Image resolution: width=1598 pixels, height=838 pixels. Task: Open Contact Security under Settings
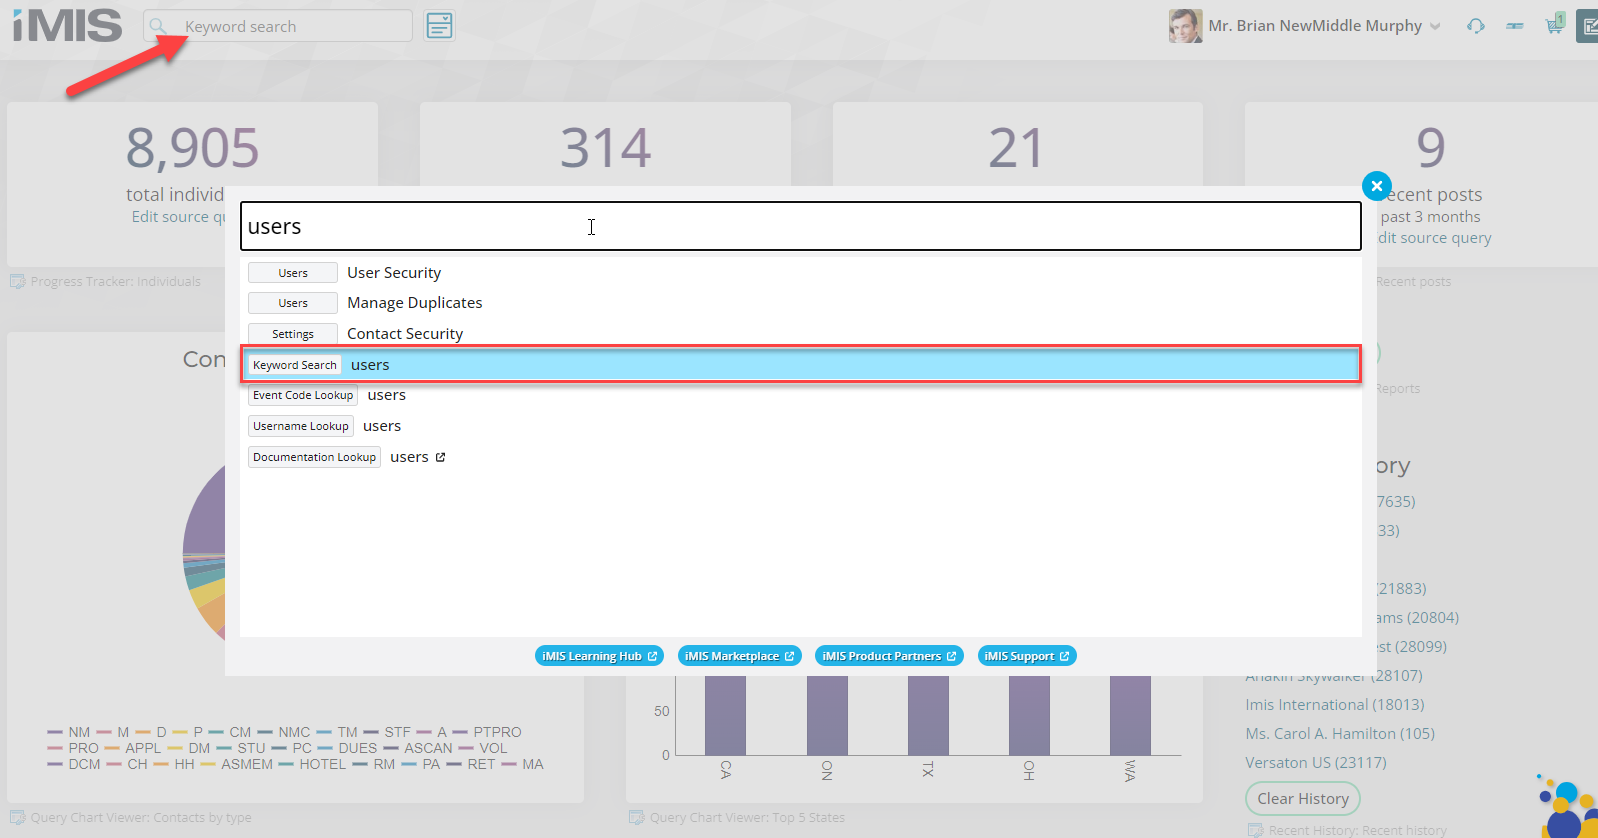404,334
